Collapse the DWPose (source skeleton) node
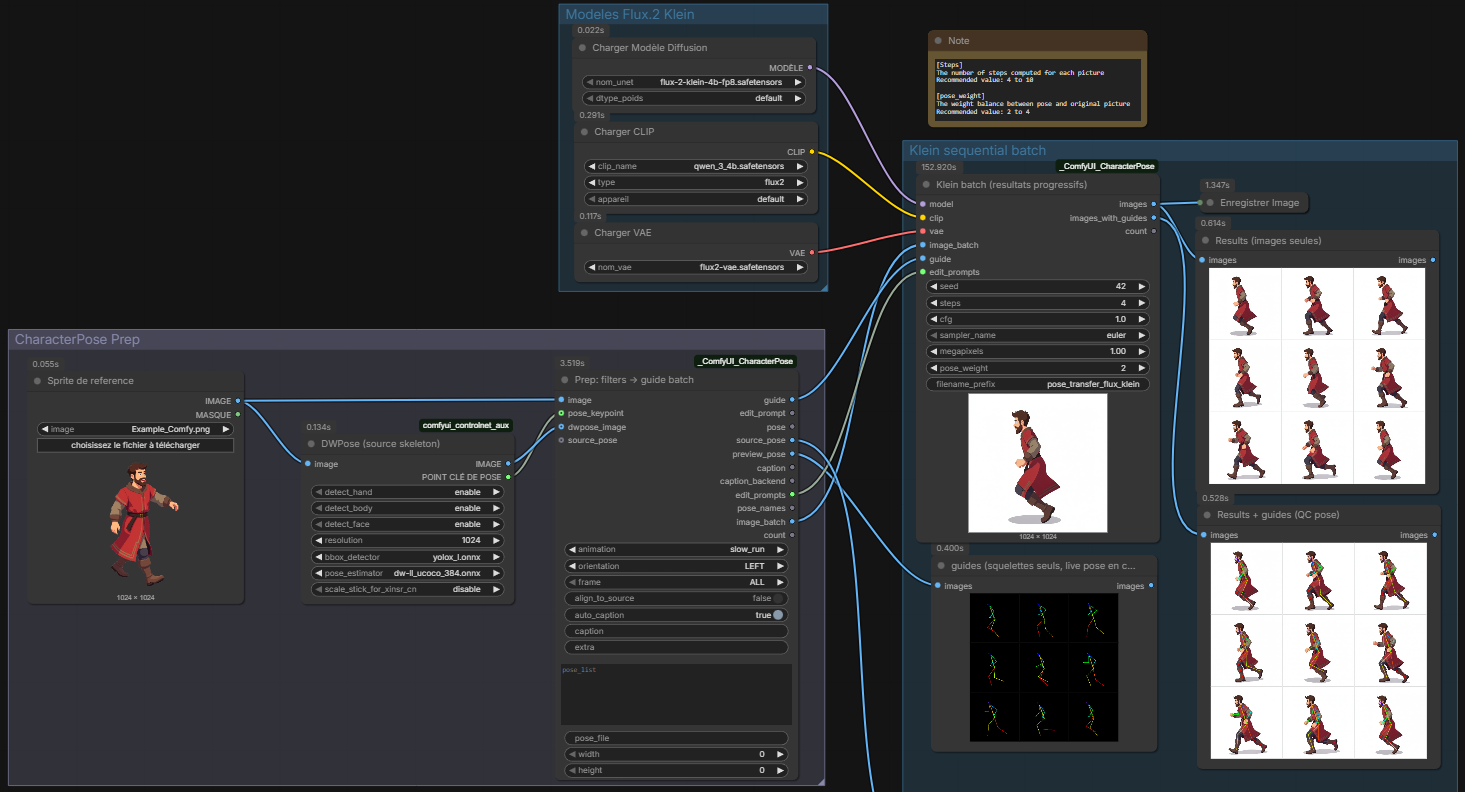This screenshot has width=1465, height=792. pos(311,444)
